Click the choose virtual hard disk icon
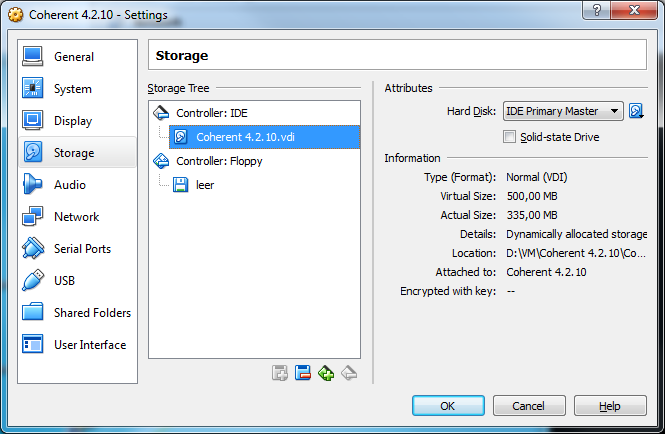Viewport: 665px width, 434px height. point(636,111)
